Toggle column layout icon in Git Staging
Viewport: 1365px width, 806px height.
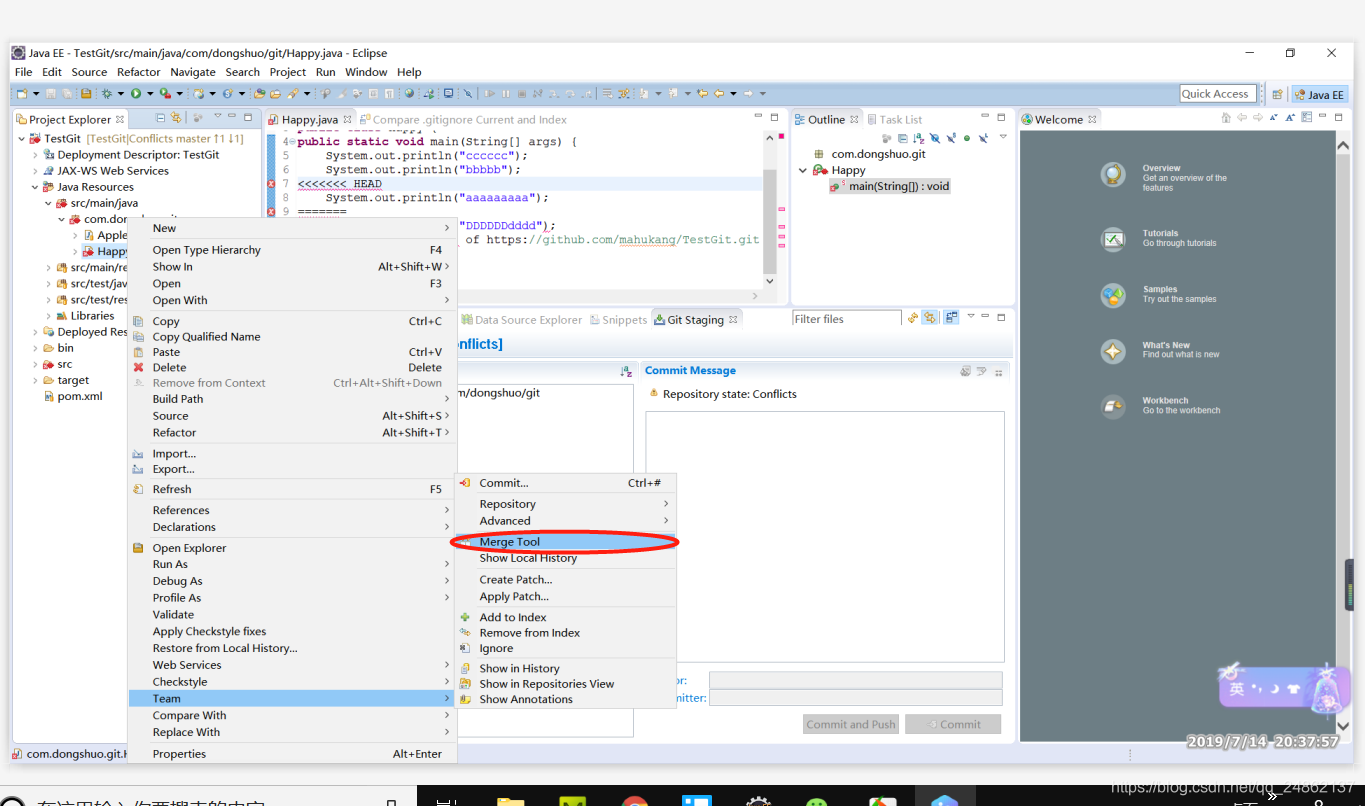pos(951,318)
